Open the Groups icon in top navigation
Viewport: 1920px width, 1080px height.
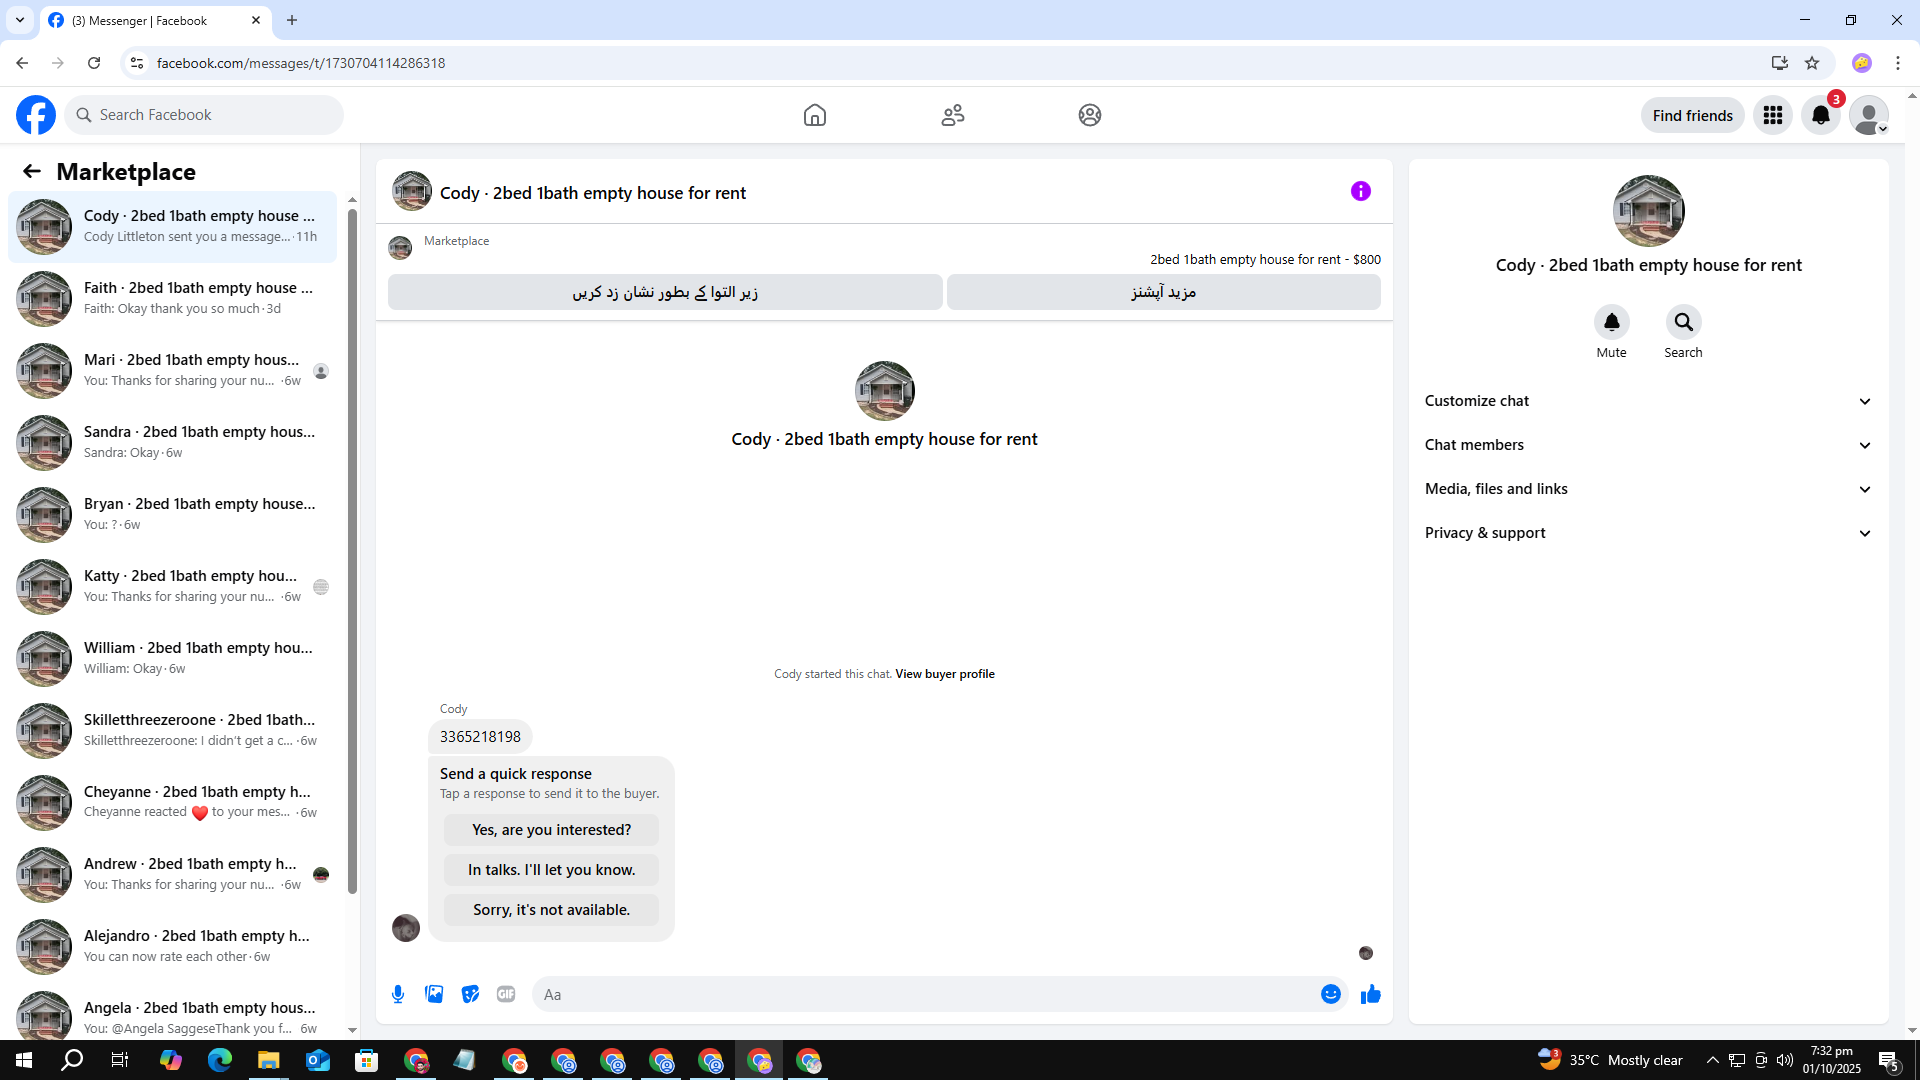tap(1090, 115)
